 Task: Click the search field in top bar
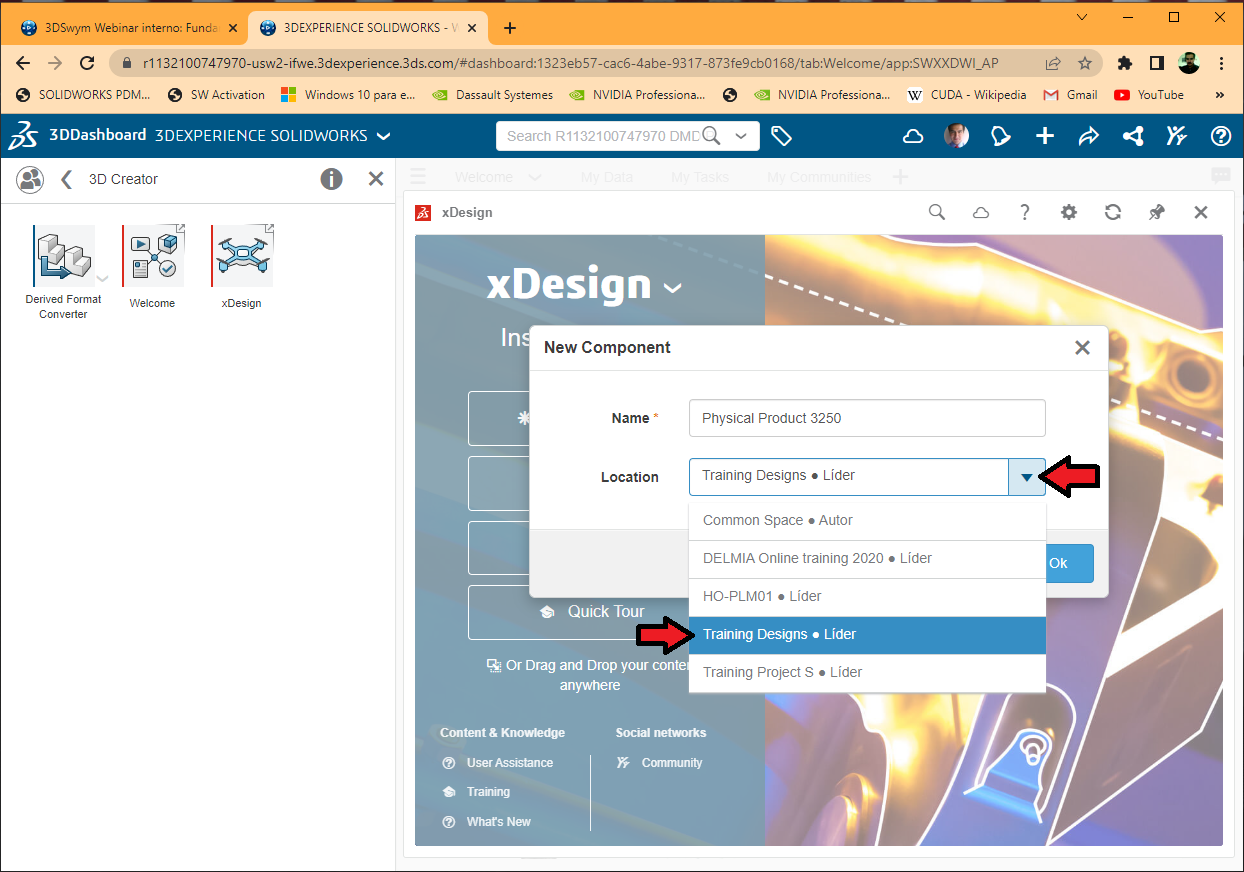tap(603, 136)
